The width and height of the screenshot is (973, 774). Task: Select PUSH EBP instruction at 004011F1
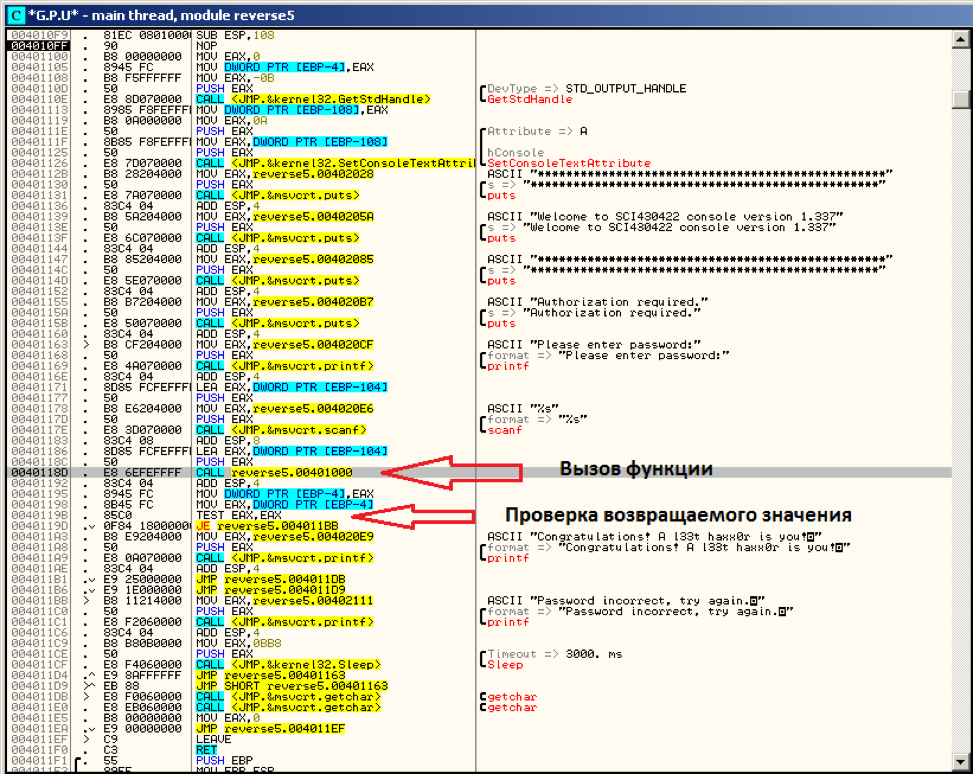[225, 760]
